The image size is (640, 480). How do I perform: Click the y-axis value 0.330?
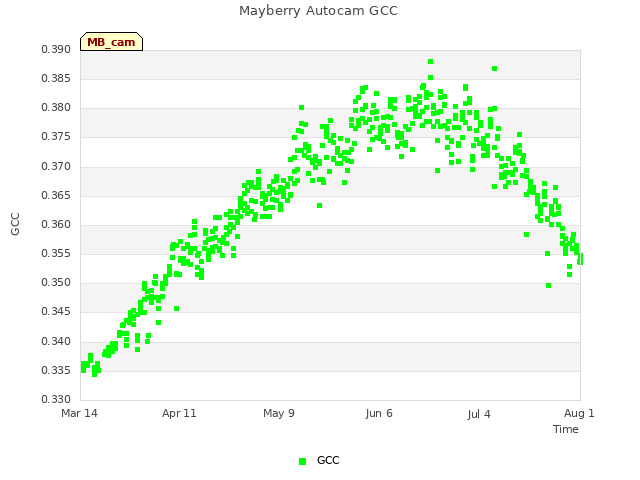(56, 399)
